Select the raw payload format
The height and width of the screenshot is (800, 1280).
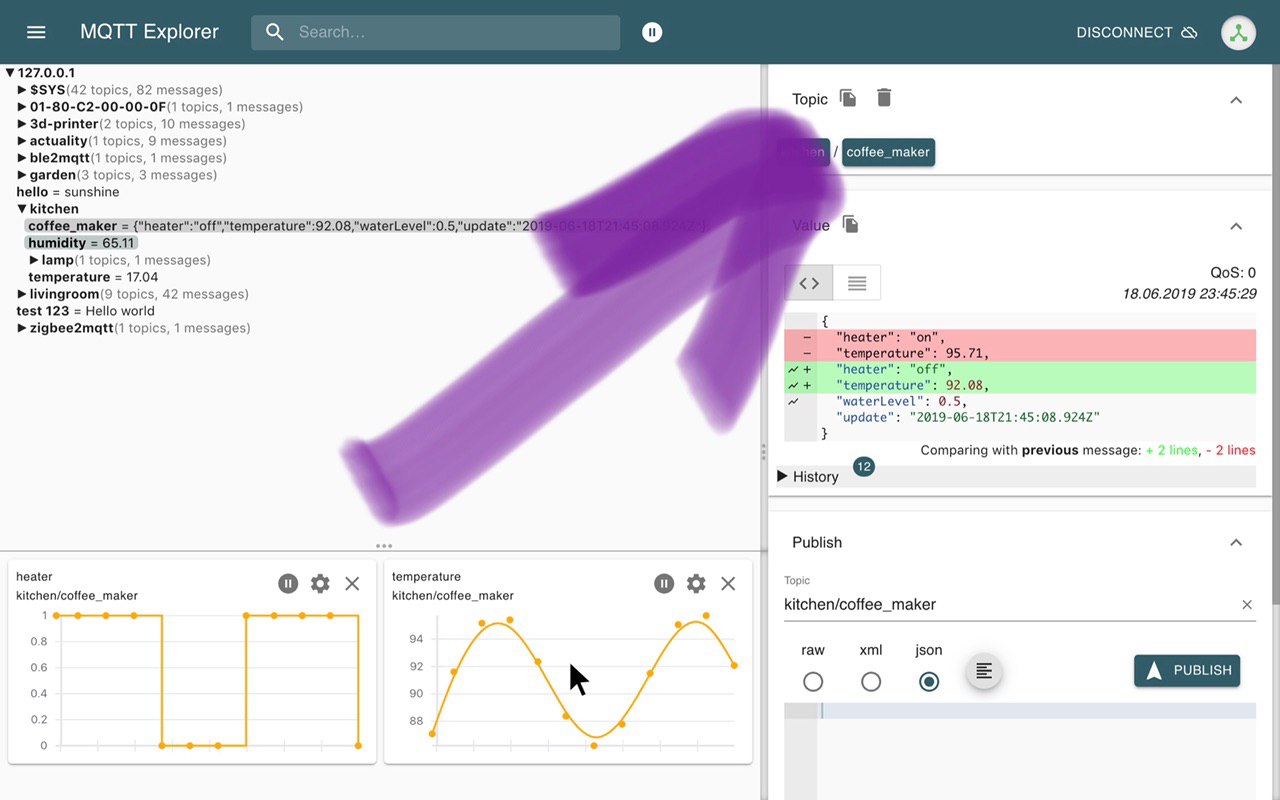coord(813,681)
